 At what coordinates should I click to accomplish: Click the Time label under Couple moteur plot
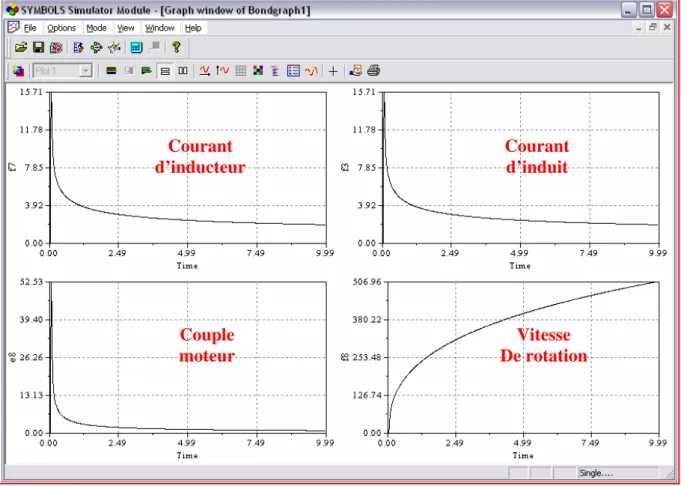point(187,456)
